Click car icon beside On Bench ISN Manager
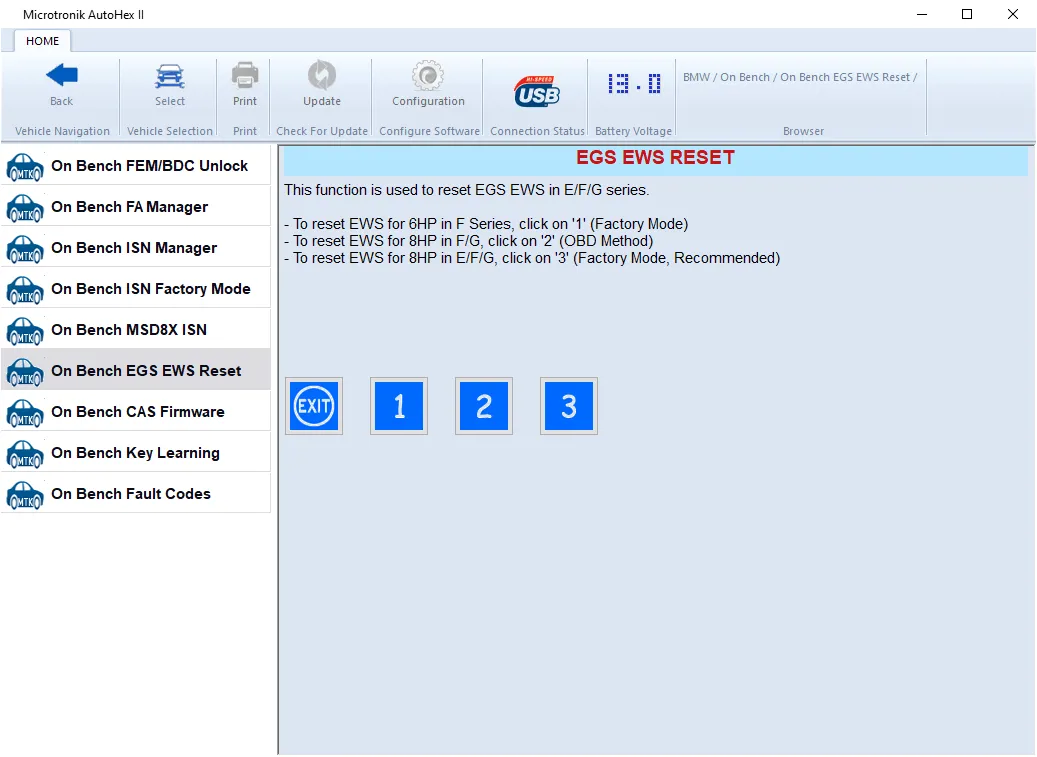Image resolution: width=1037 pixels, height=757 pixels. 25,249
